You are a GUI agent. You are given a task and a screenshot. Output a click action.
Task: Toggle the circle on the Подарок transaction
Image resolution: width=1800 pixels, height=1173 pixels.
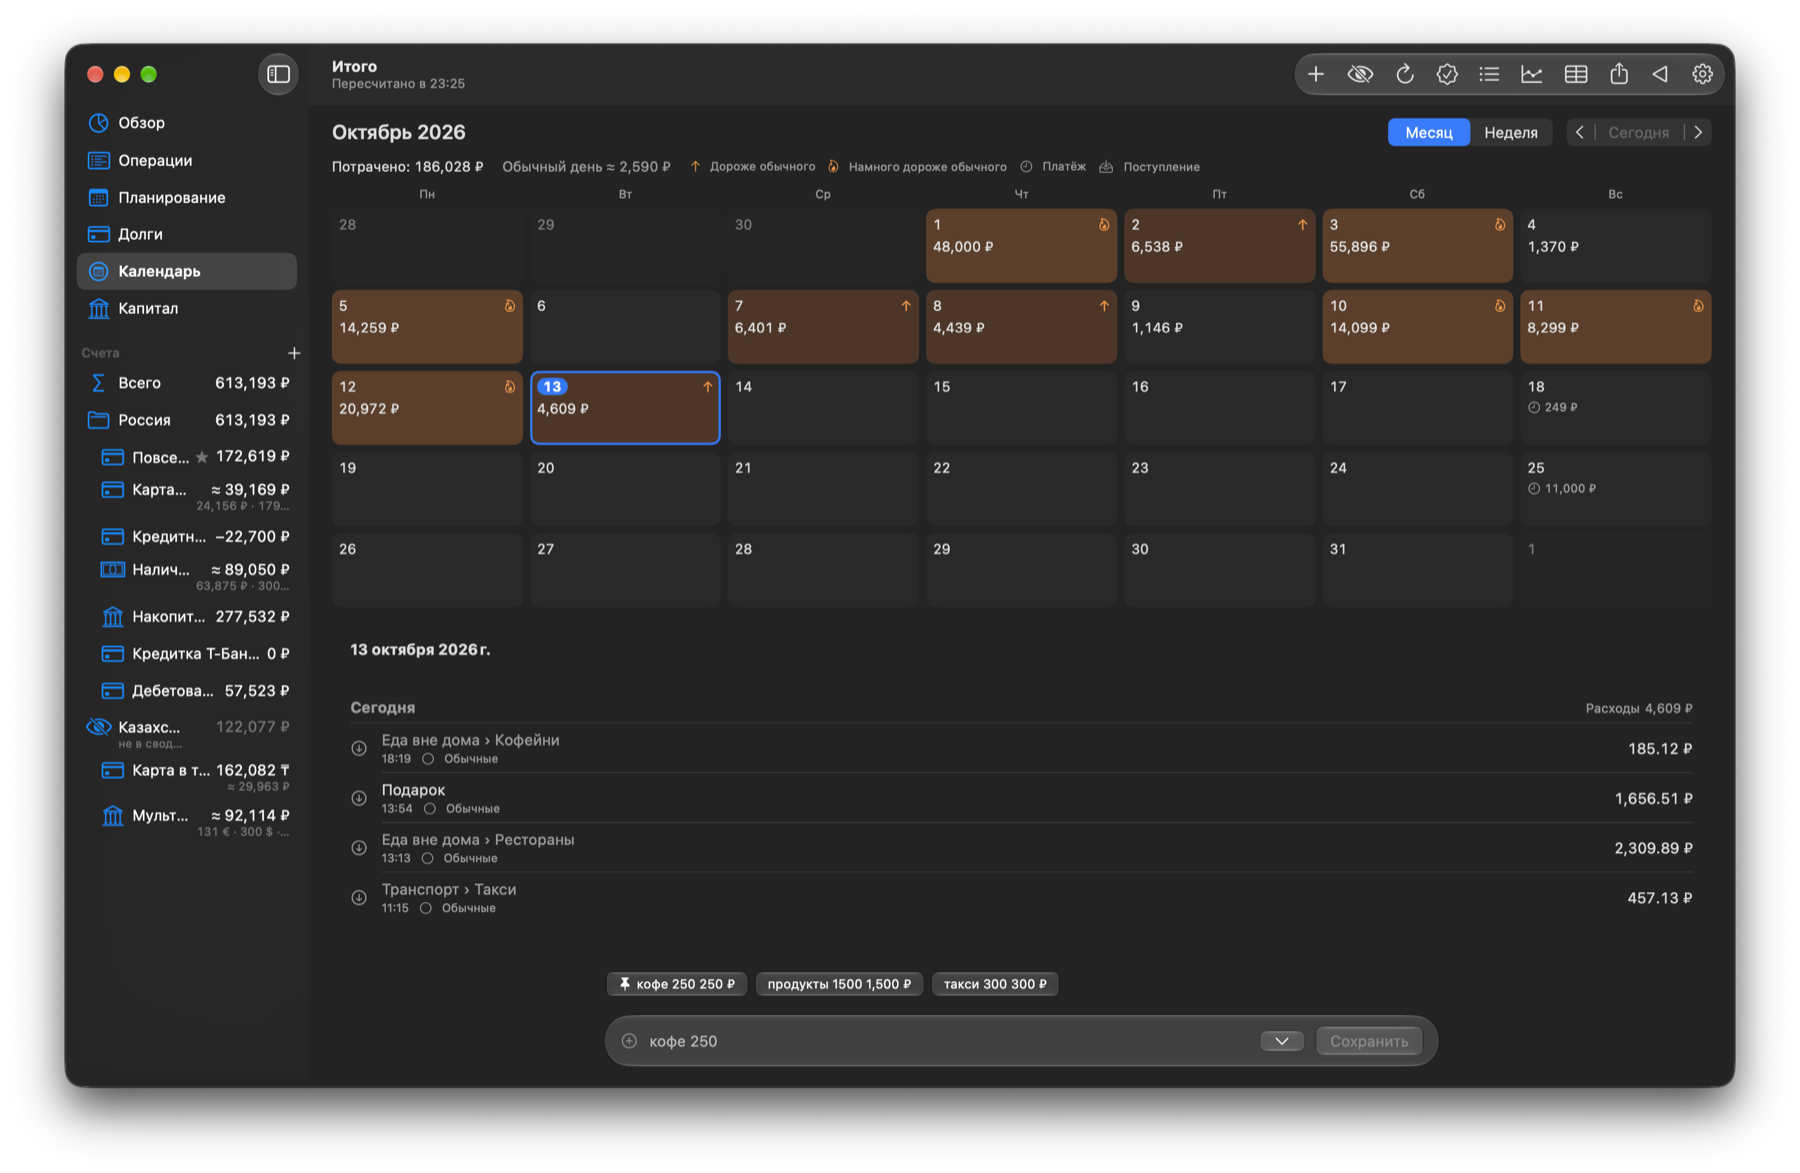click(x=429, y=809)
